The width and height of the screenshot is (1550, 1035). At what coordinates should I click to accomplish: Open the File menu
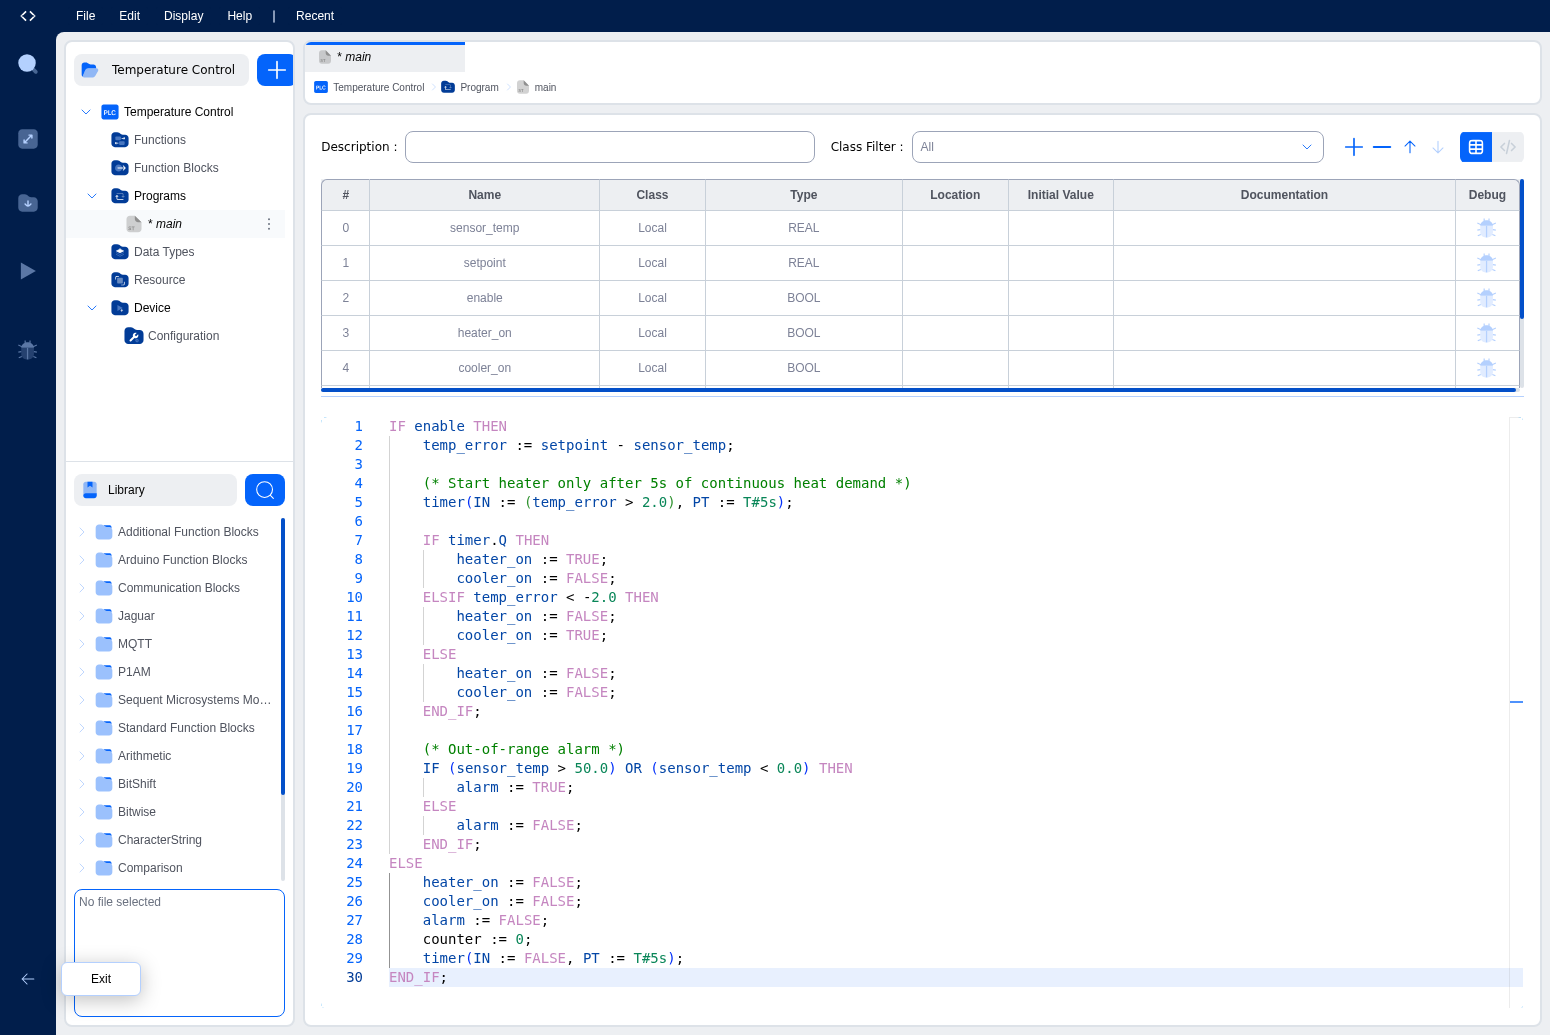pos(86,16)
